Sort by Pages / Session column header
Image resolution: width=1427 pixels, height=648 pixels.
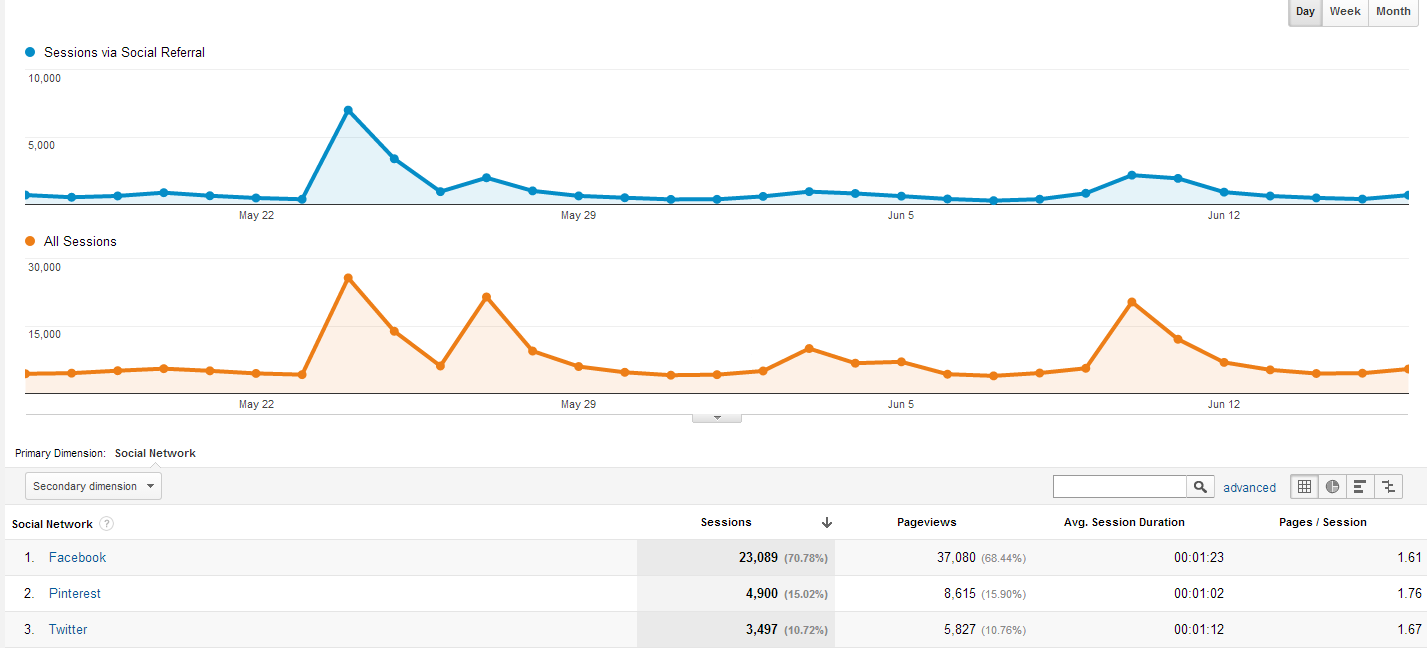click(x=1322, y=522)
